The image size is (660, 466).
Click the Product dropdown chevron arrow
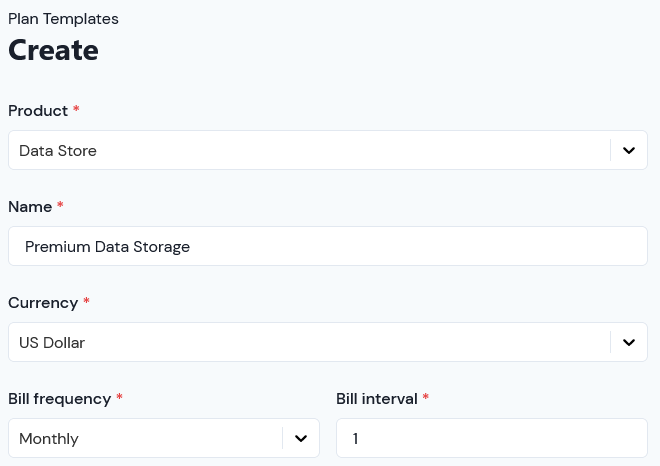point(629,150)
